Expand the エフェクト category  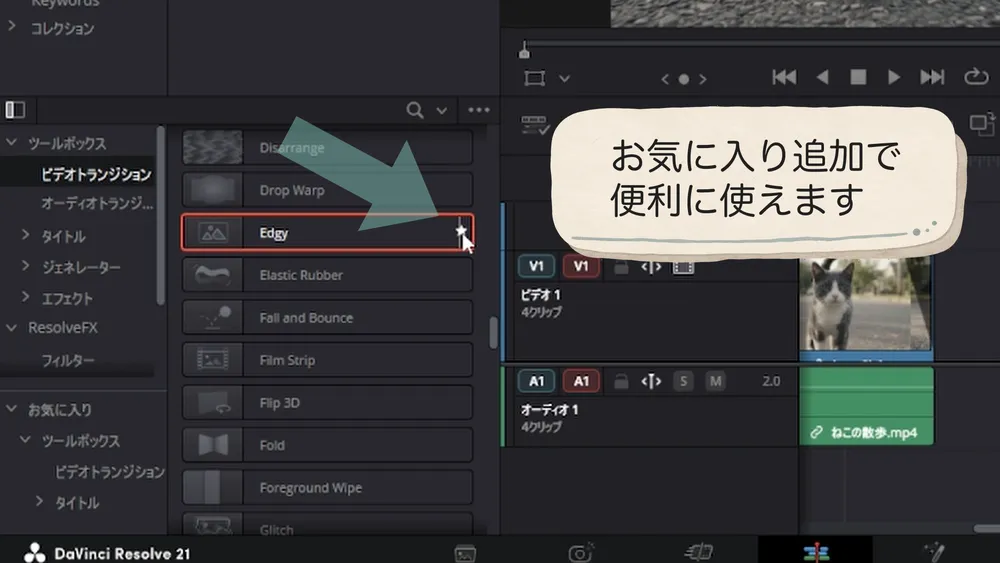click(26, 296)
